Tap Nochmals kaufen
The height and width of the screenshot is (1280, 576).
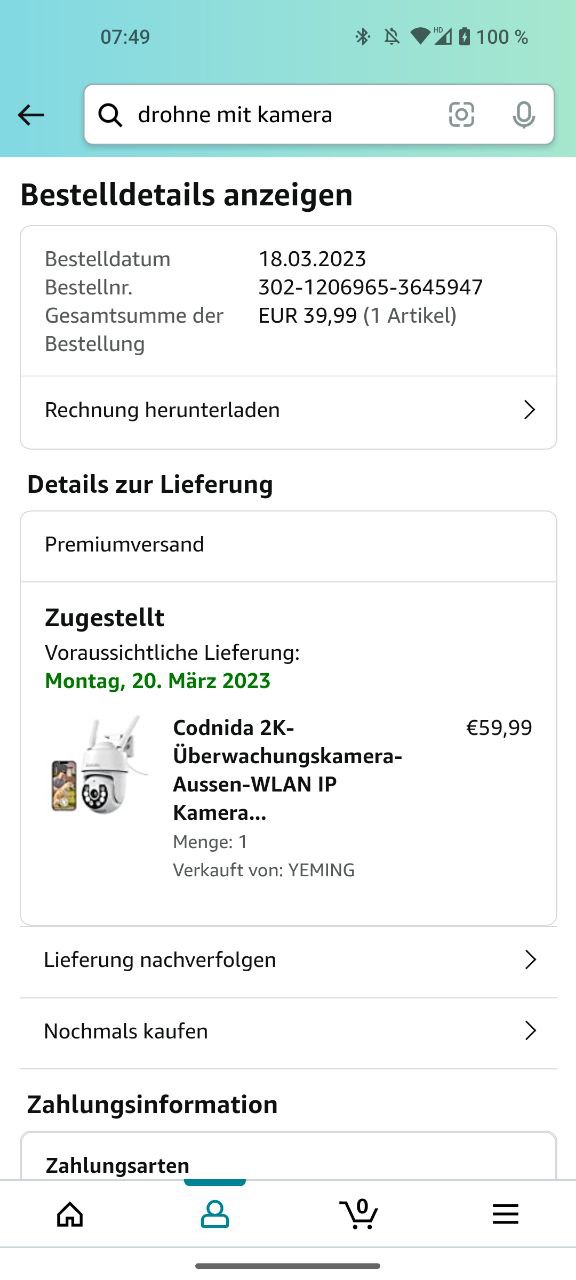pyautogui.click(x=288, y=1031)
